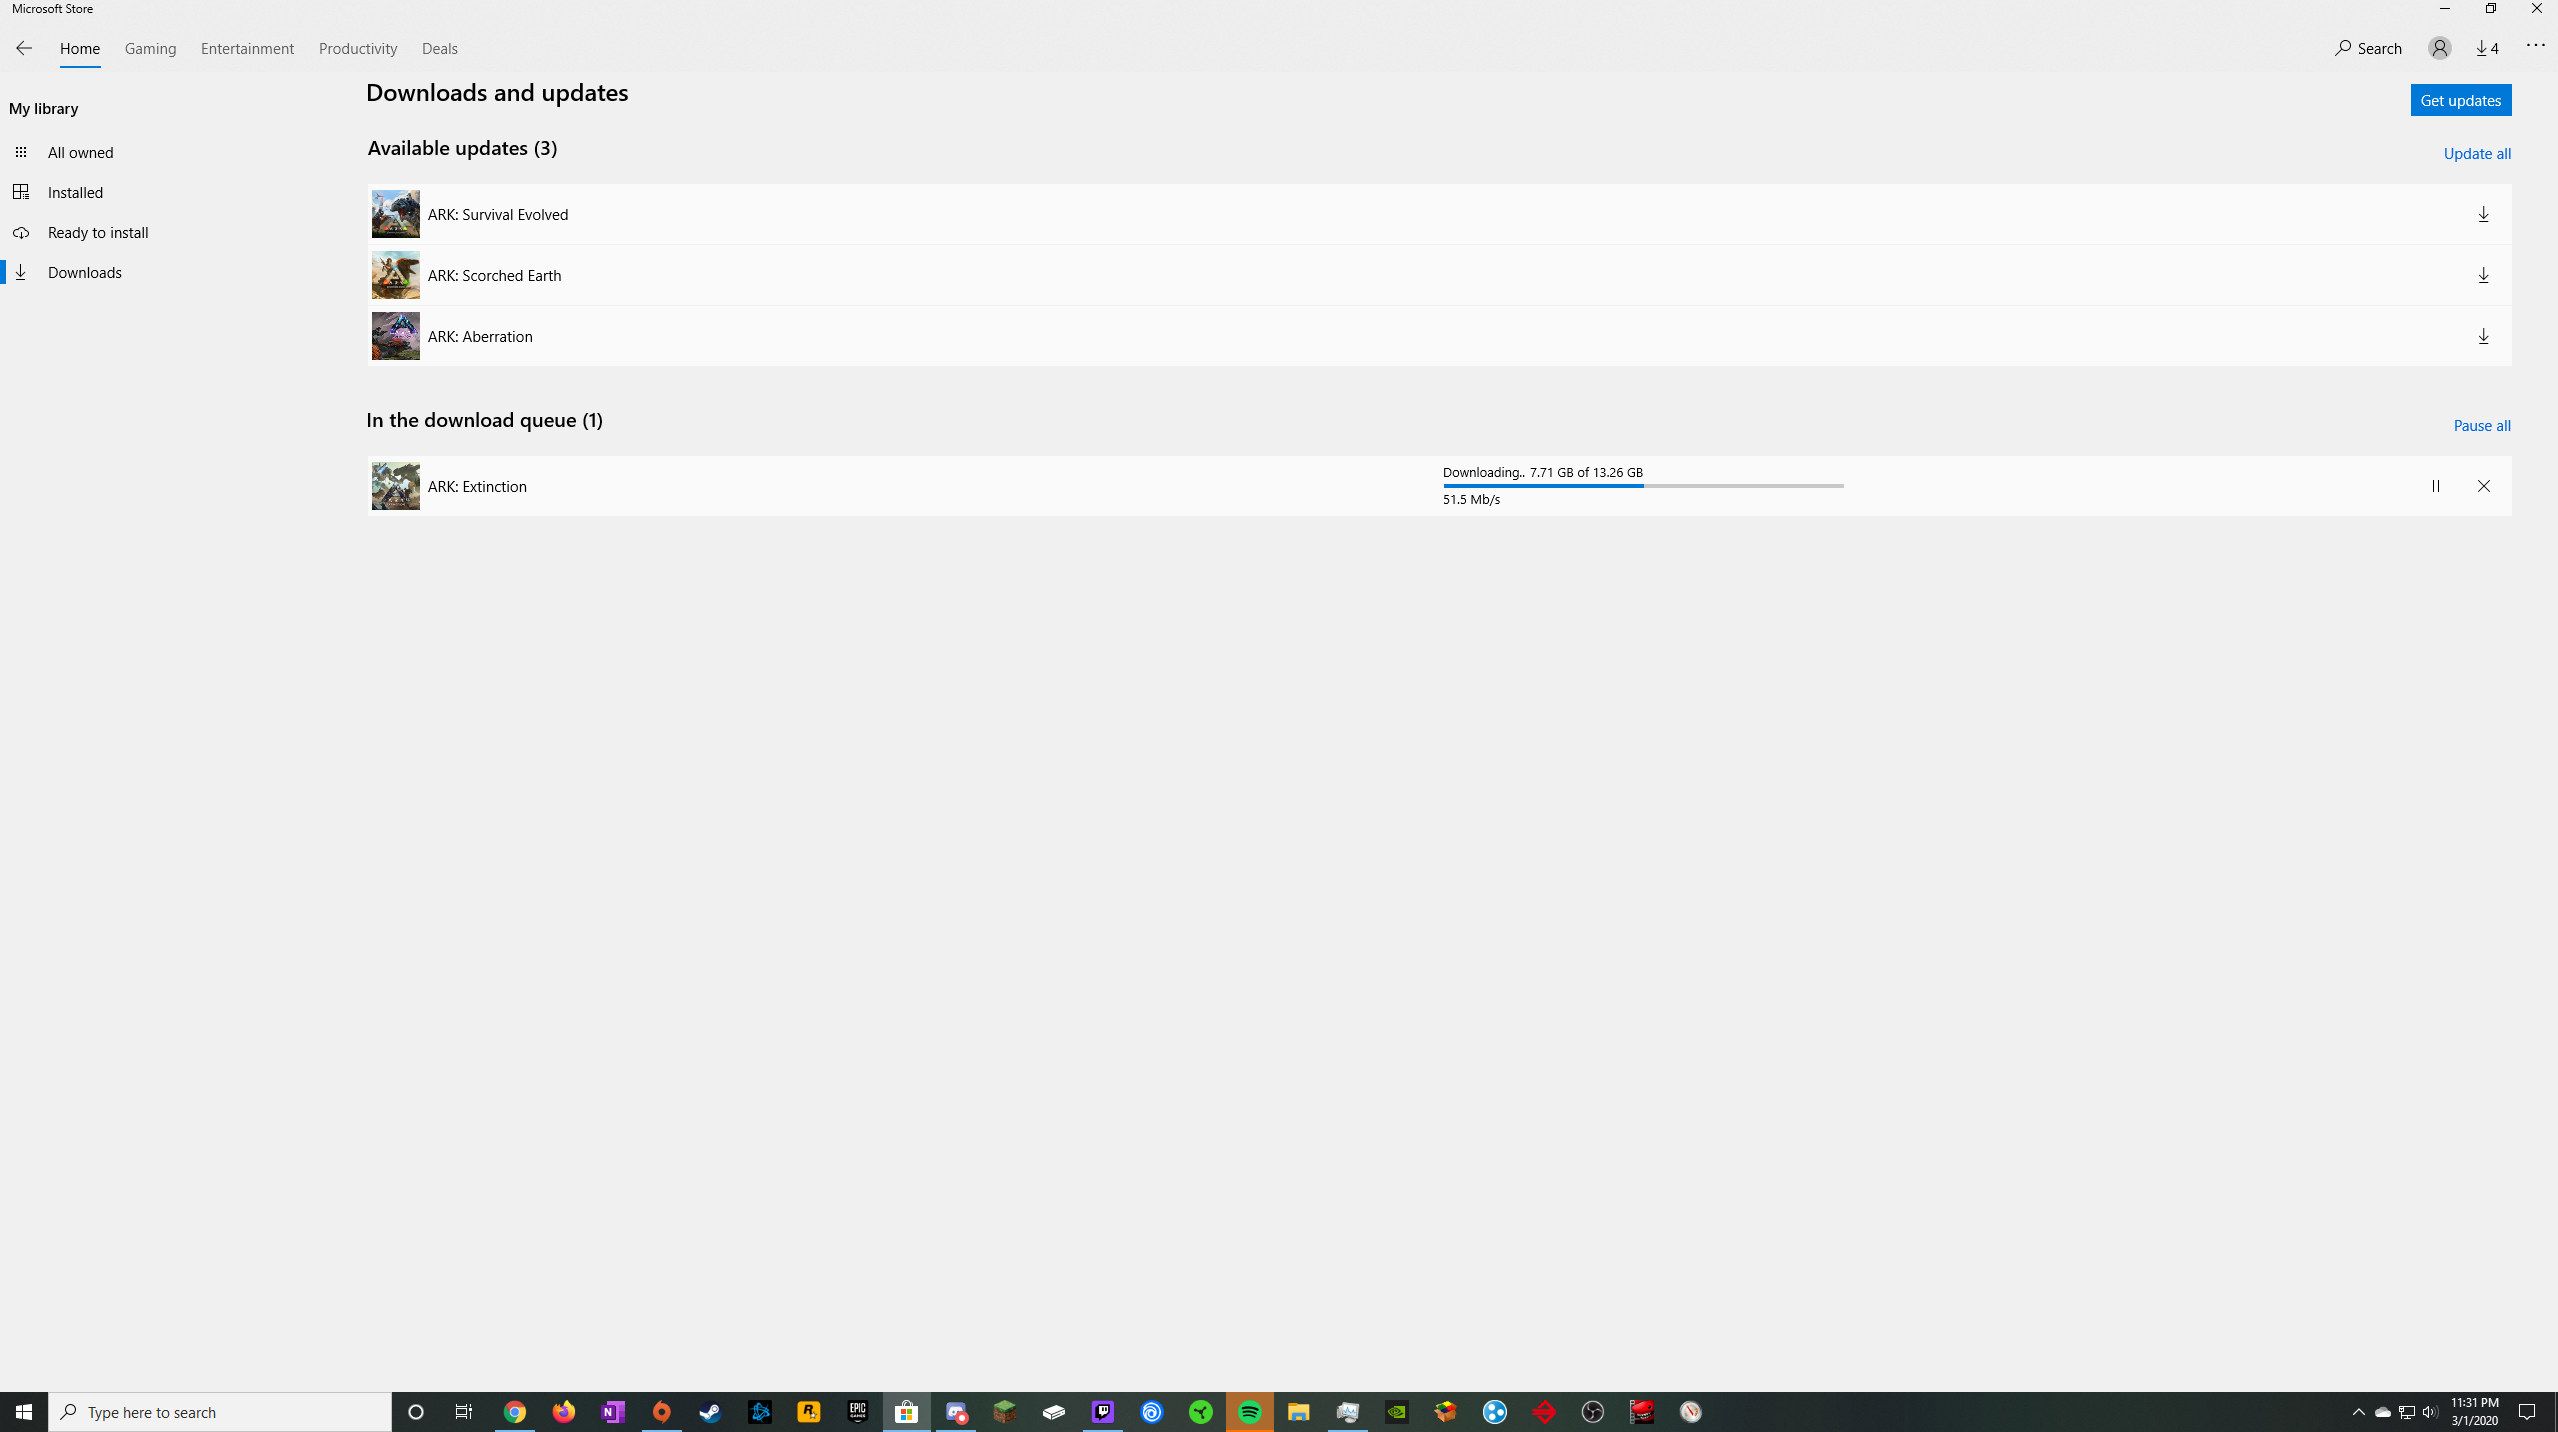The height and width of the screenshot is (1432, 2558).
Task: Click the Microsoft Store taskbar icon
Action: click(907, 1412)
